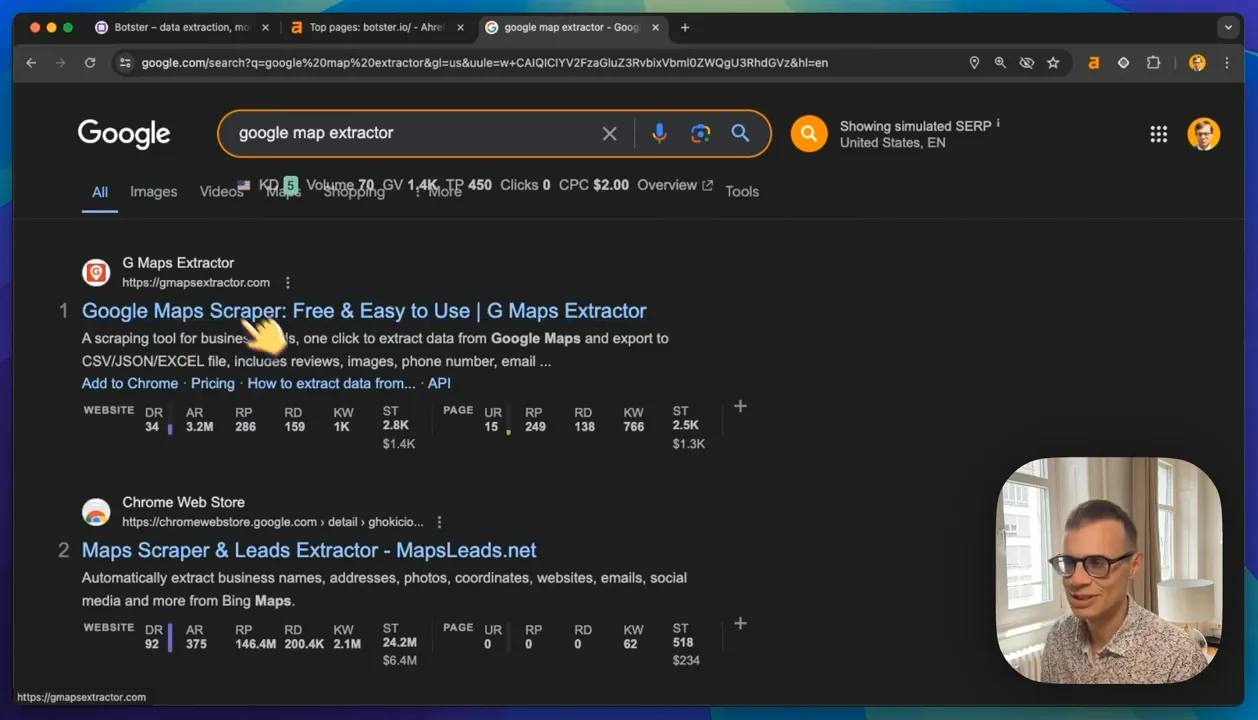Open the location permission icon in address bar

(974, 63)
